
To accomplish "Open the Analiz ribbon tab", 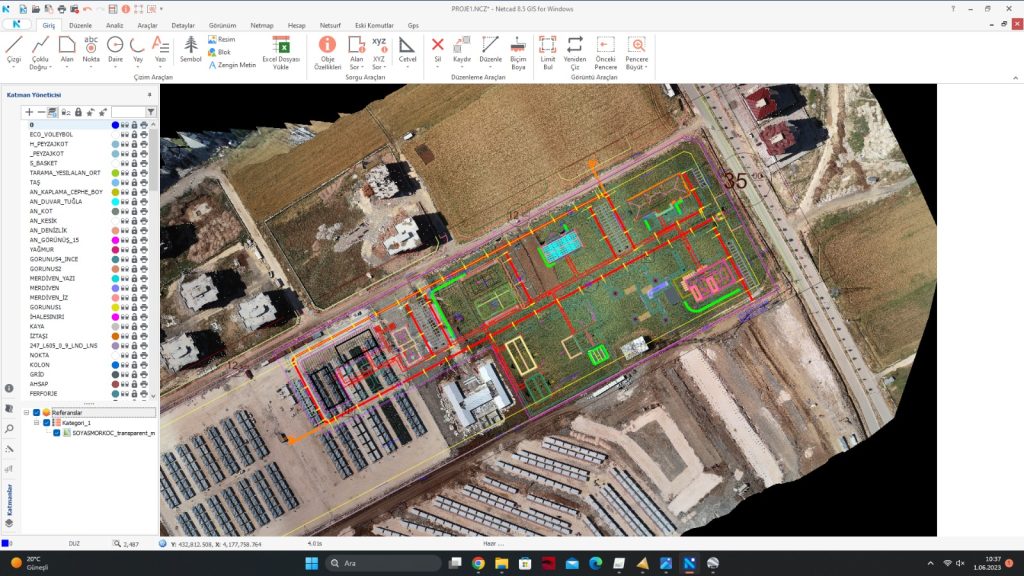I will [114, 25].
